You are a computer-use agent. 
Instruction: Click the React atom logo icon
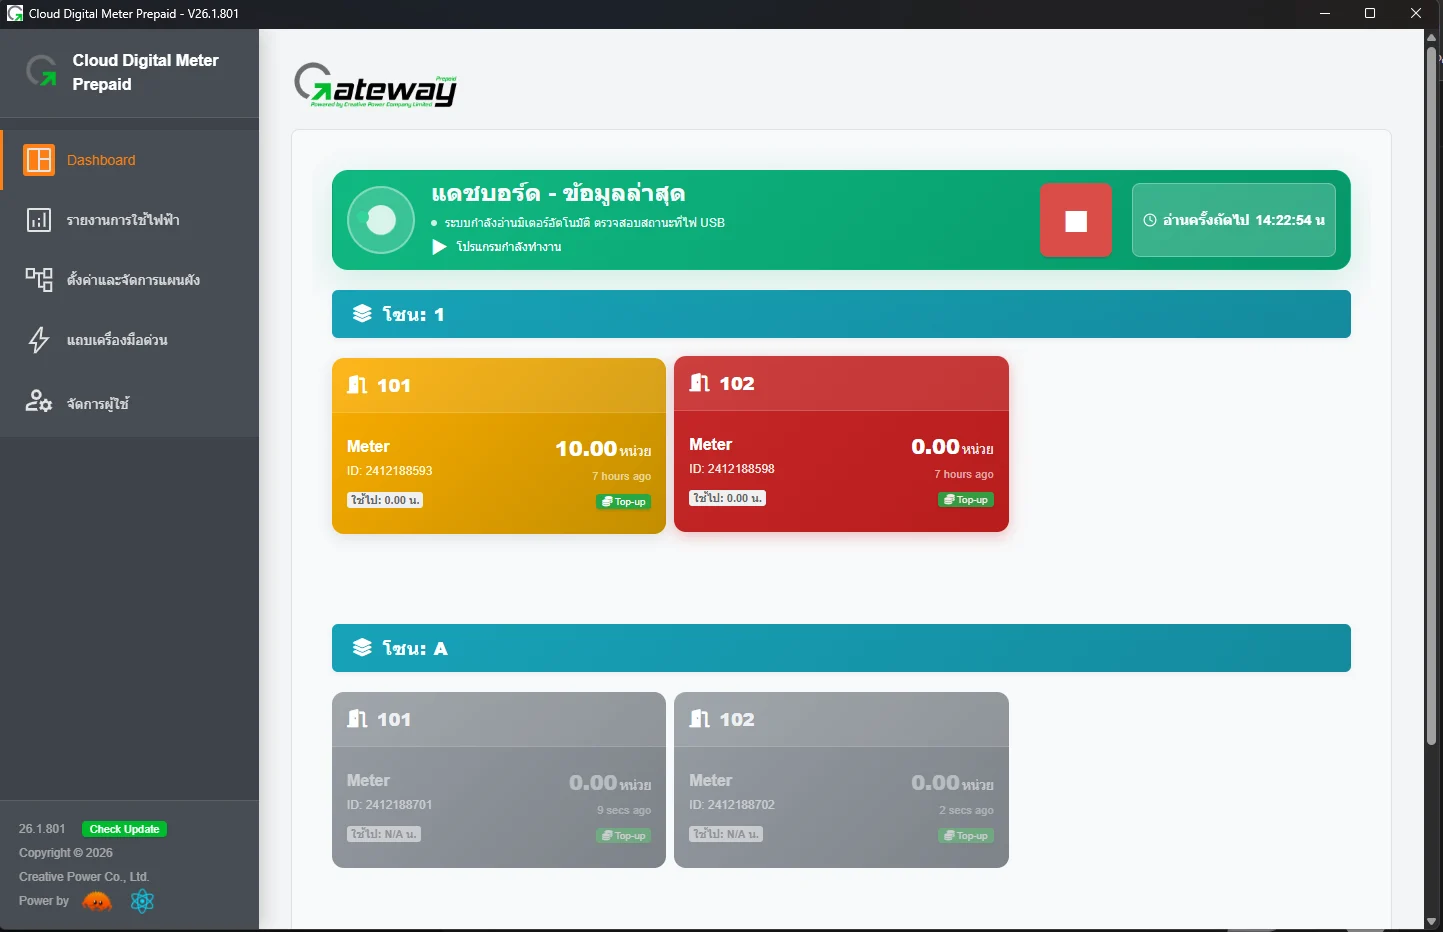[x=142, y=901]
